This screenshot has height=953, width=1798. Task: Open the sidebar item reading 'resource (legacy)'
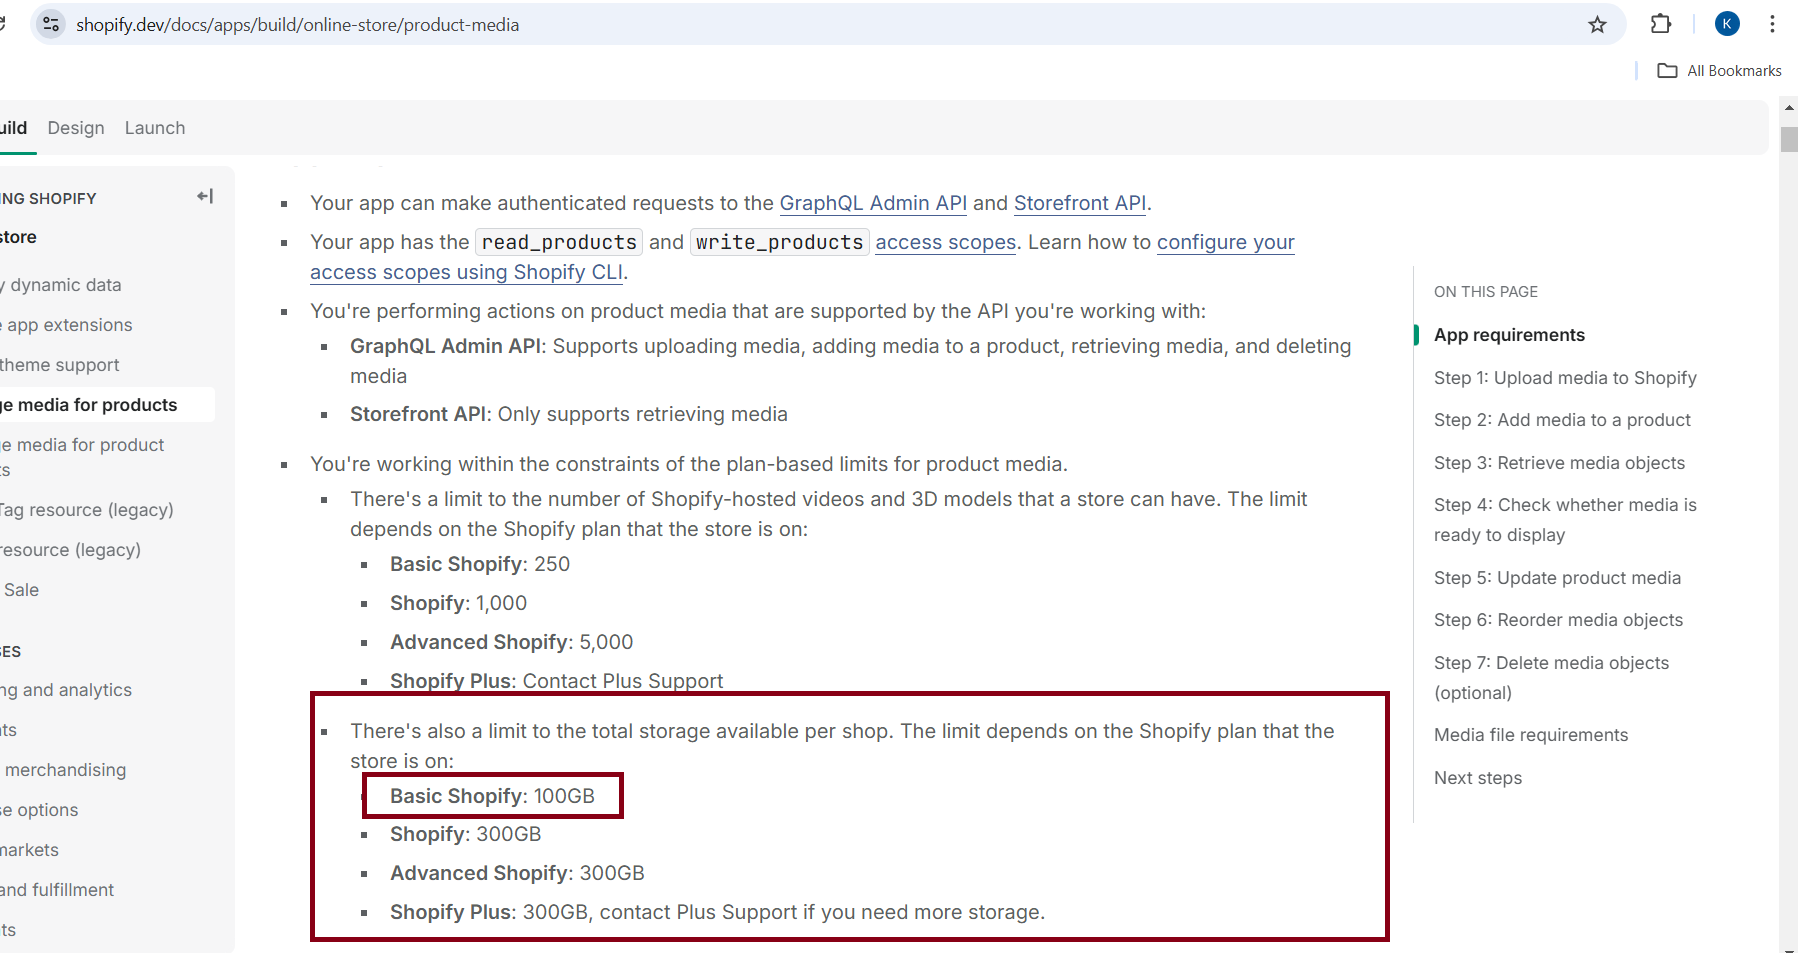(x=71, y=550)
